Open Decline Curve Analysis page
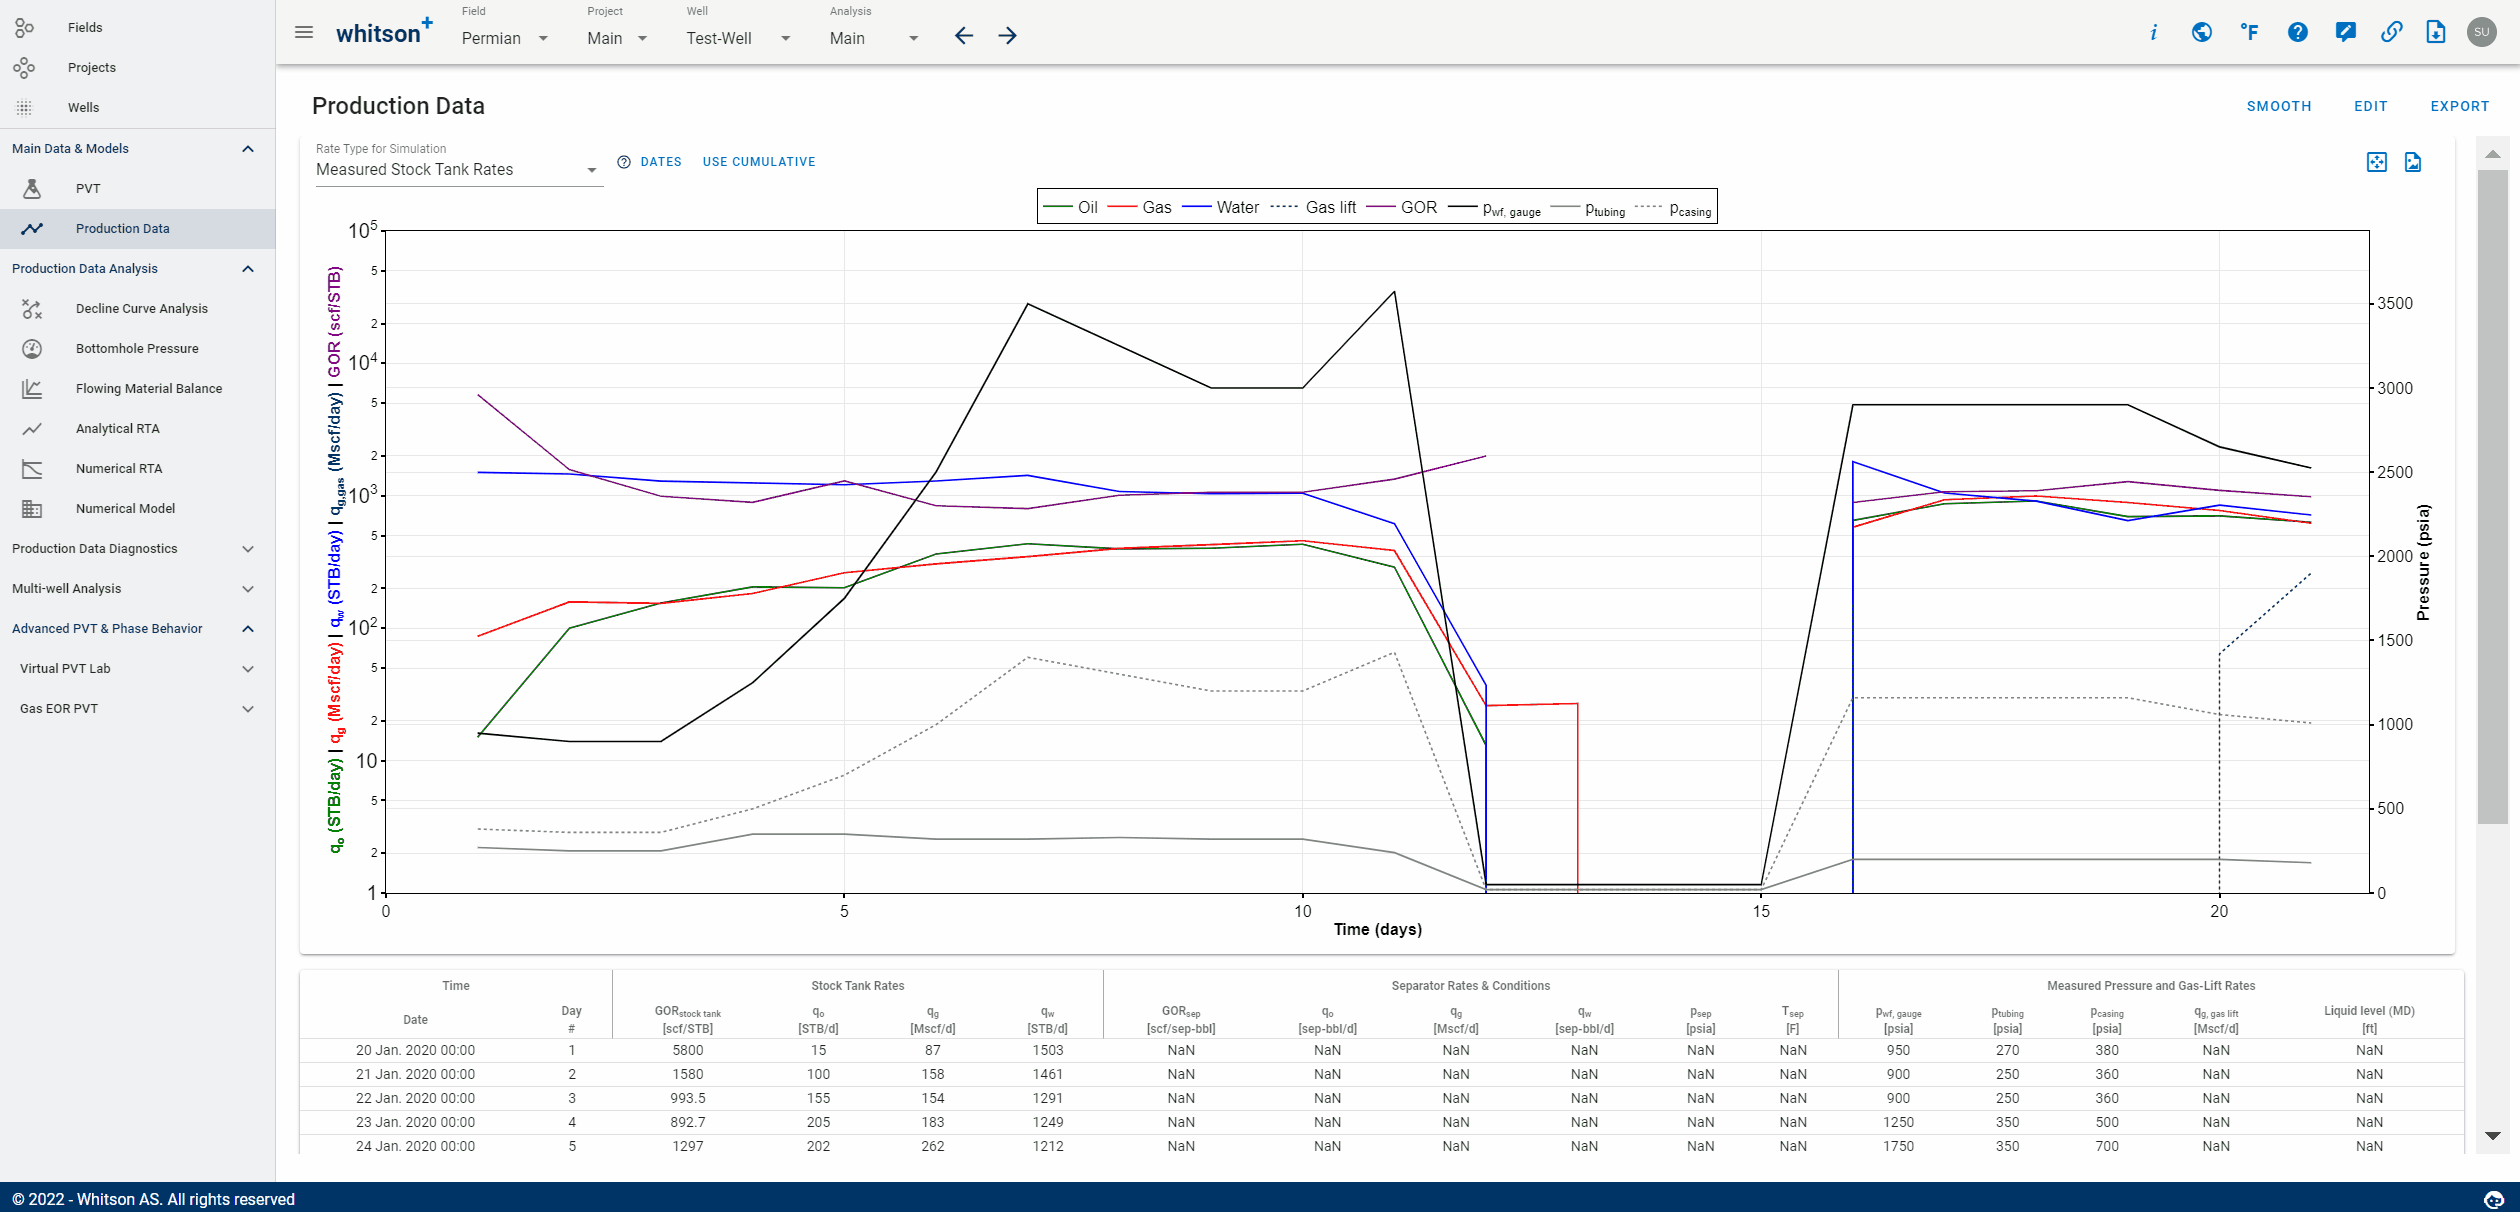The width and height of the screenshot is (2520, 1212). [x=138, y=309]
